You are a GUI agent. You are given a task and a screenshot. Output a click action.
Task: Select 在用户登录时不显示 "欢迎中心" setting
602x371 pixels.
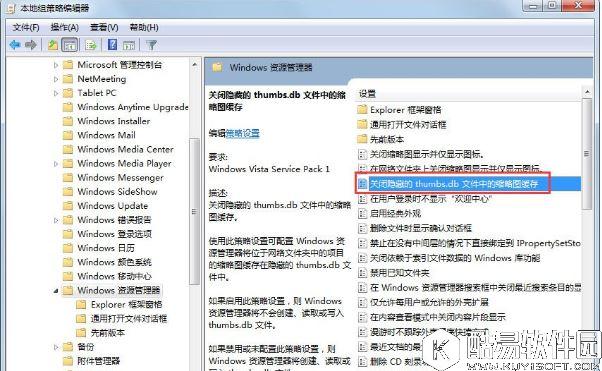(x=431, y=199)
